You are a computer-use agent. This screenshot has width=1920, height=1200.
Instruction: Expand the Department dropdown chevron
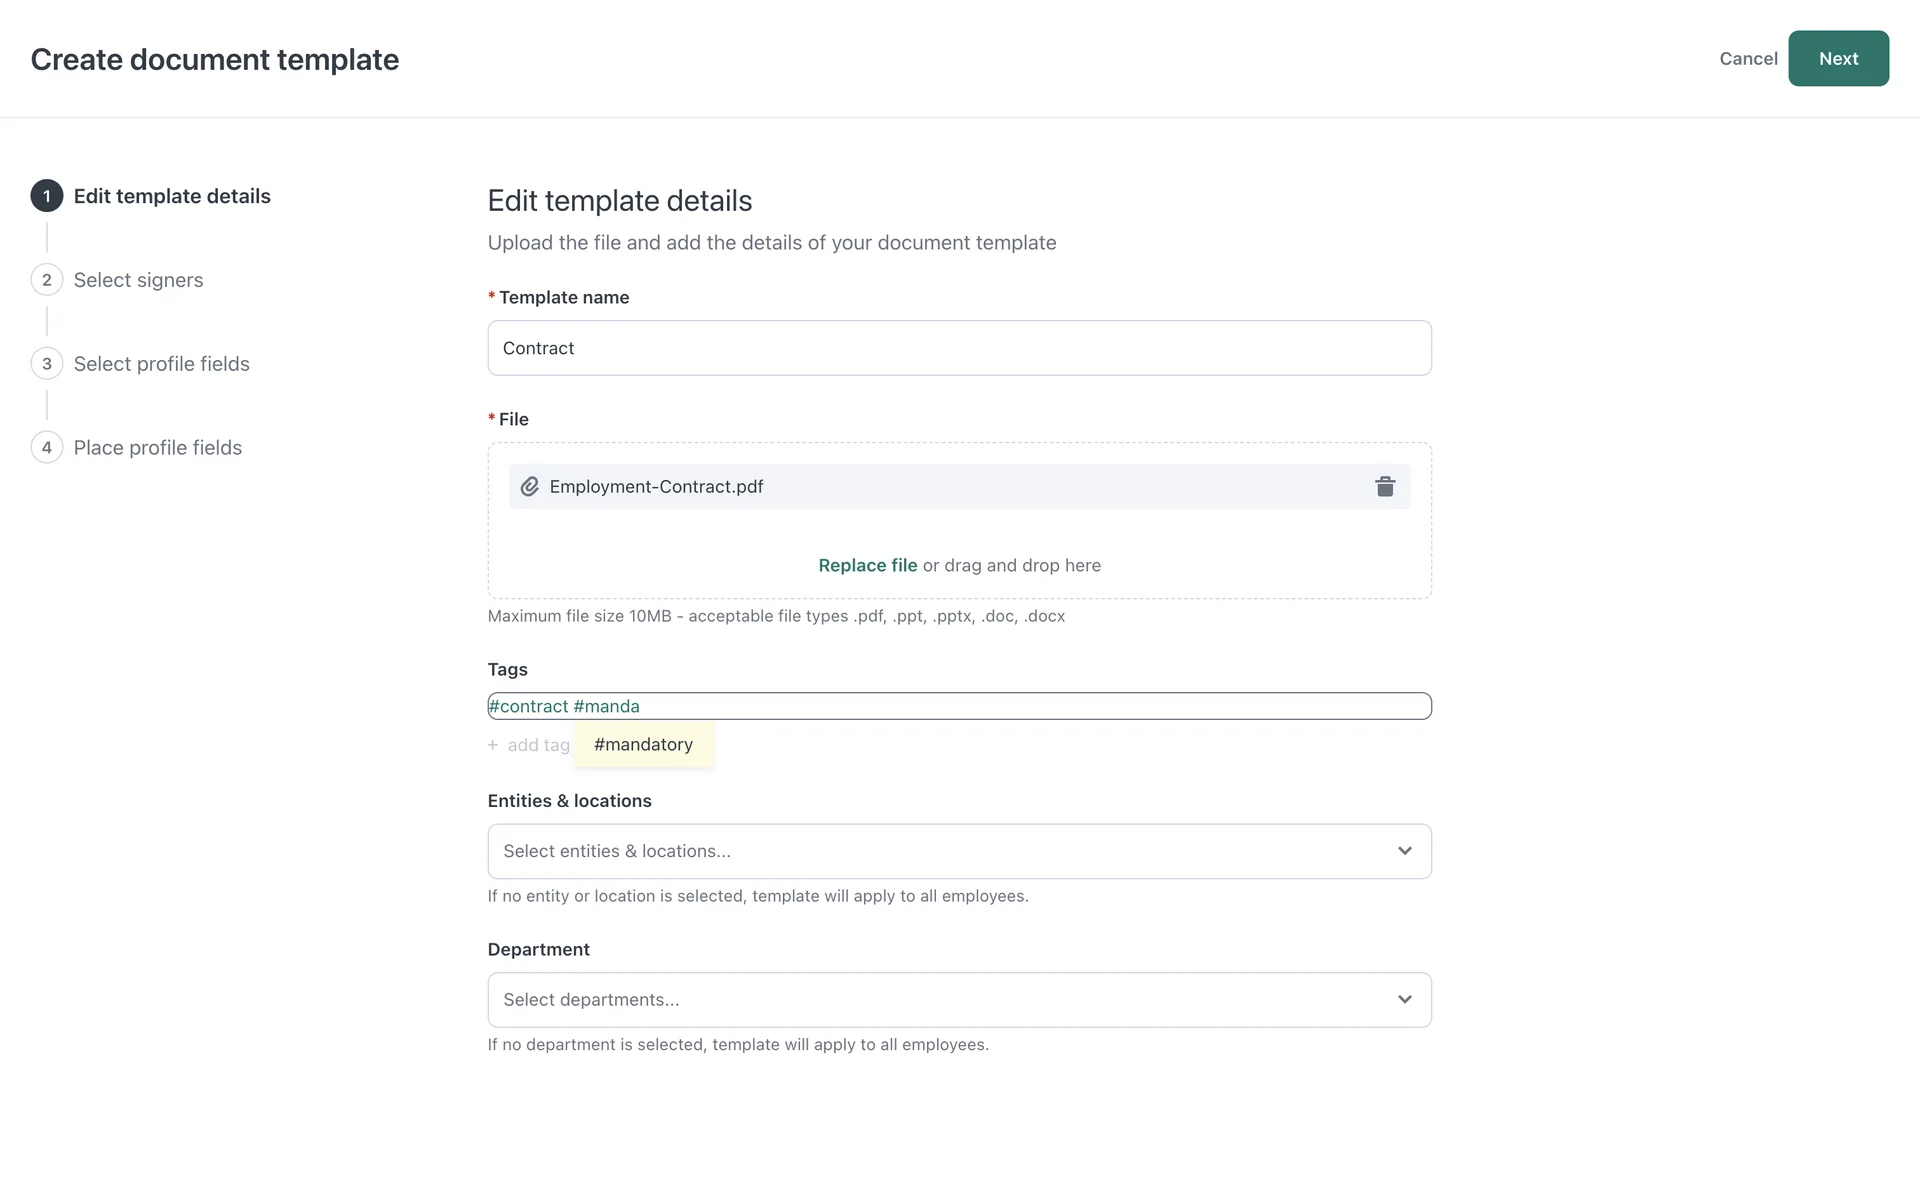1404,1000
